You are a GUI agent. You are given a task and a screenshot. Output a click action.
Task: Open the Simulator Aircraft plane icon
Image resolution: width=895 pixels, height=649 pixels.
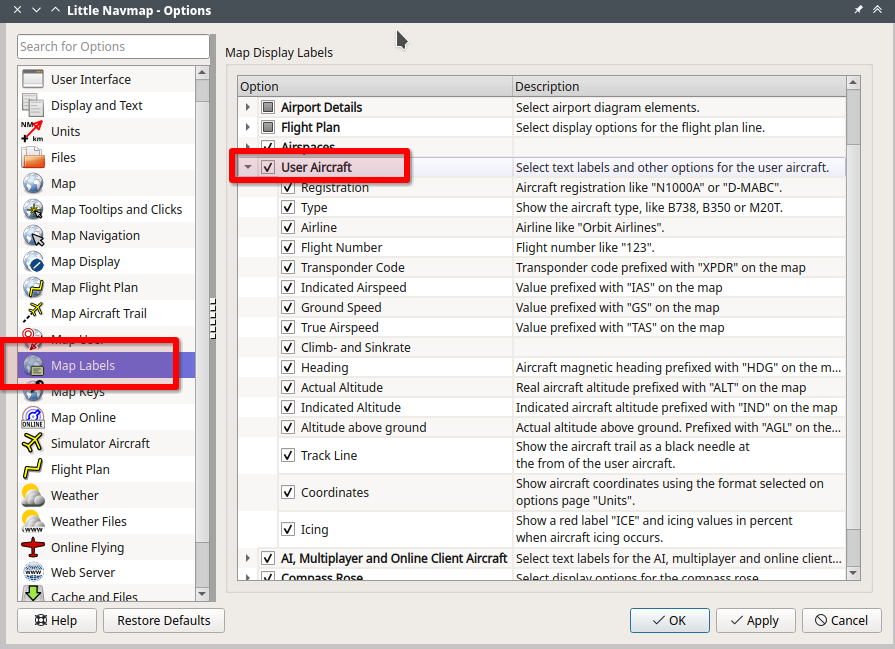33,444
